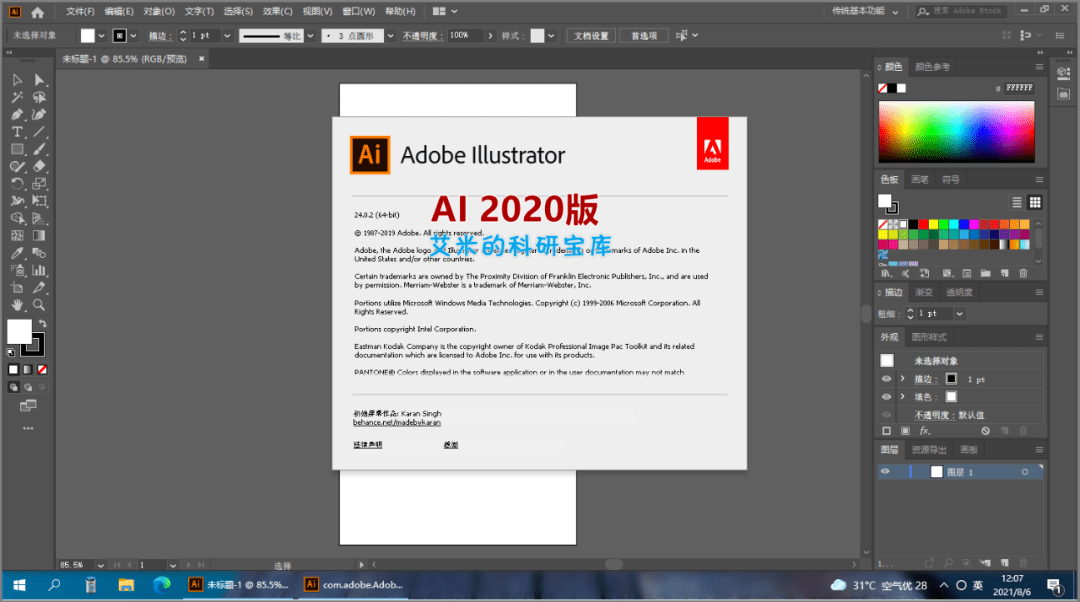Open the 效果(C) menu
The image size is (1080, 602).
click(278, 12)
